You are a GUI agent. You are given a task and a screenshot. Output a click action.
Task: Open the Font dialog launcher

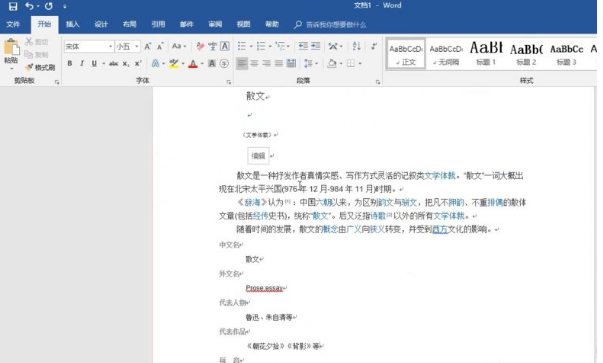click(228, 82)
